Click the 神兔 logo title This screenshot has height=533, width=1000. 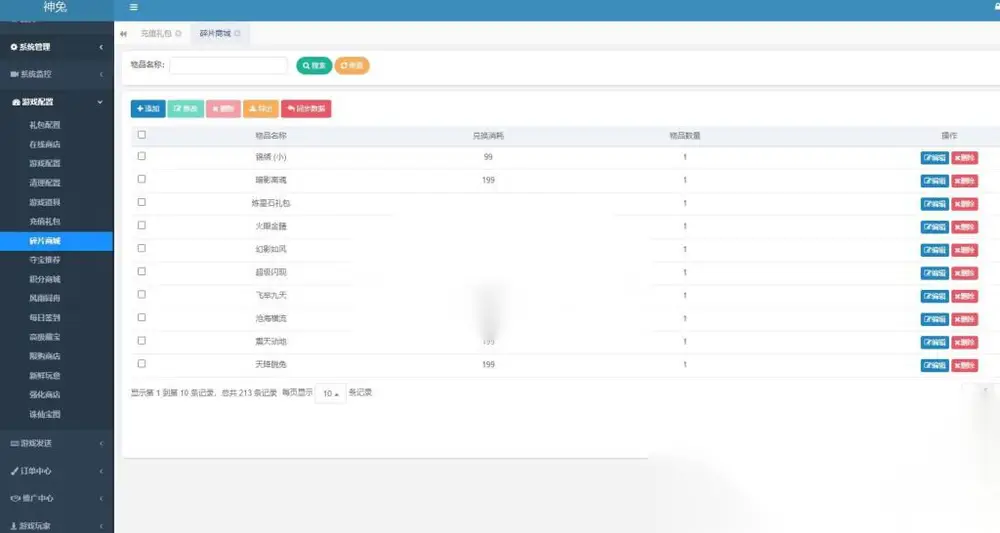(x=55, y=7)
